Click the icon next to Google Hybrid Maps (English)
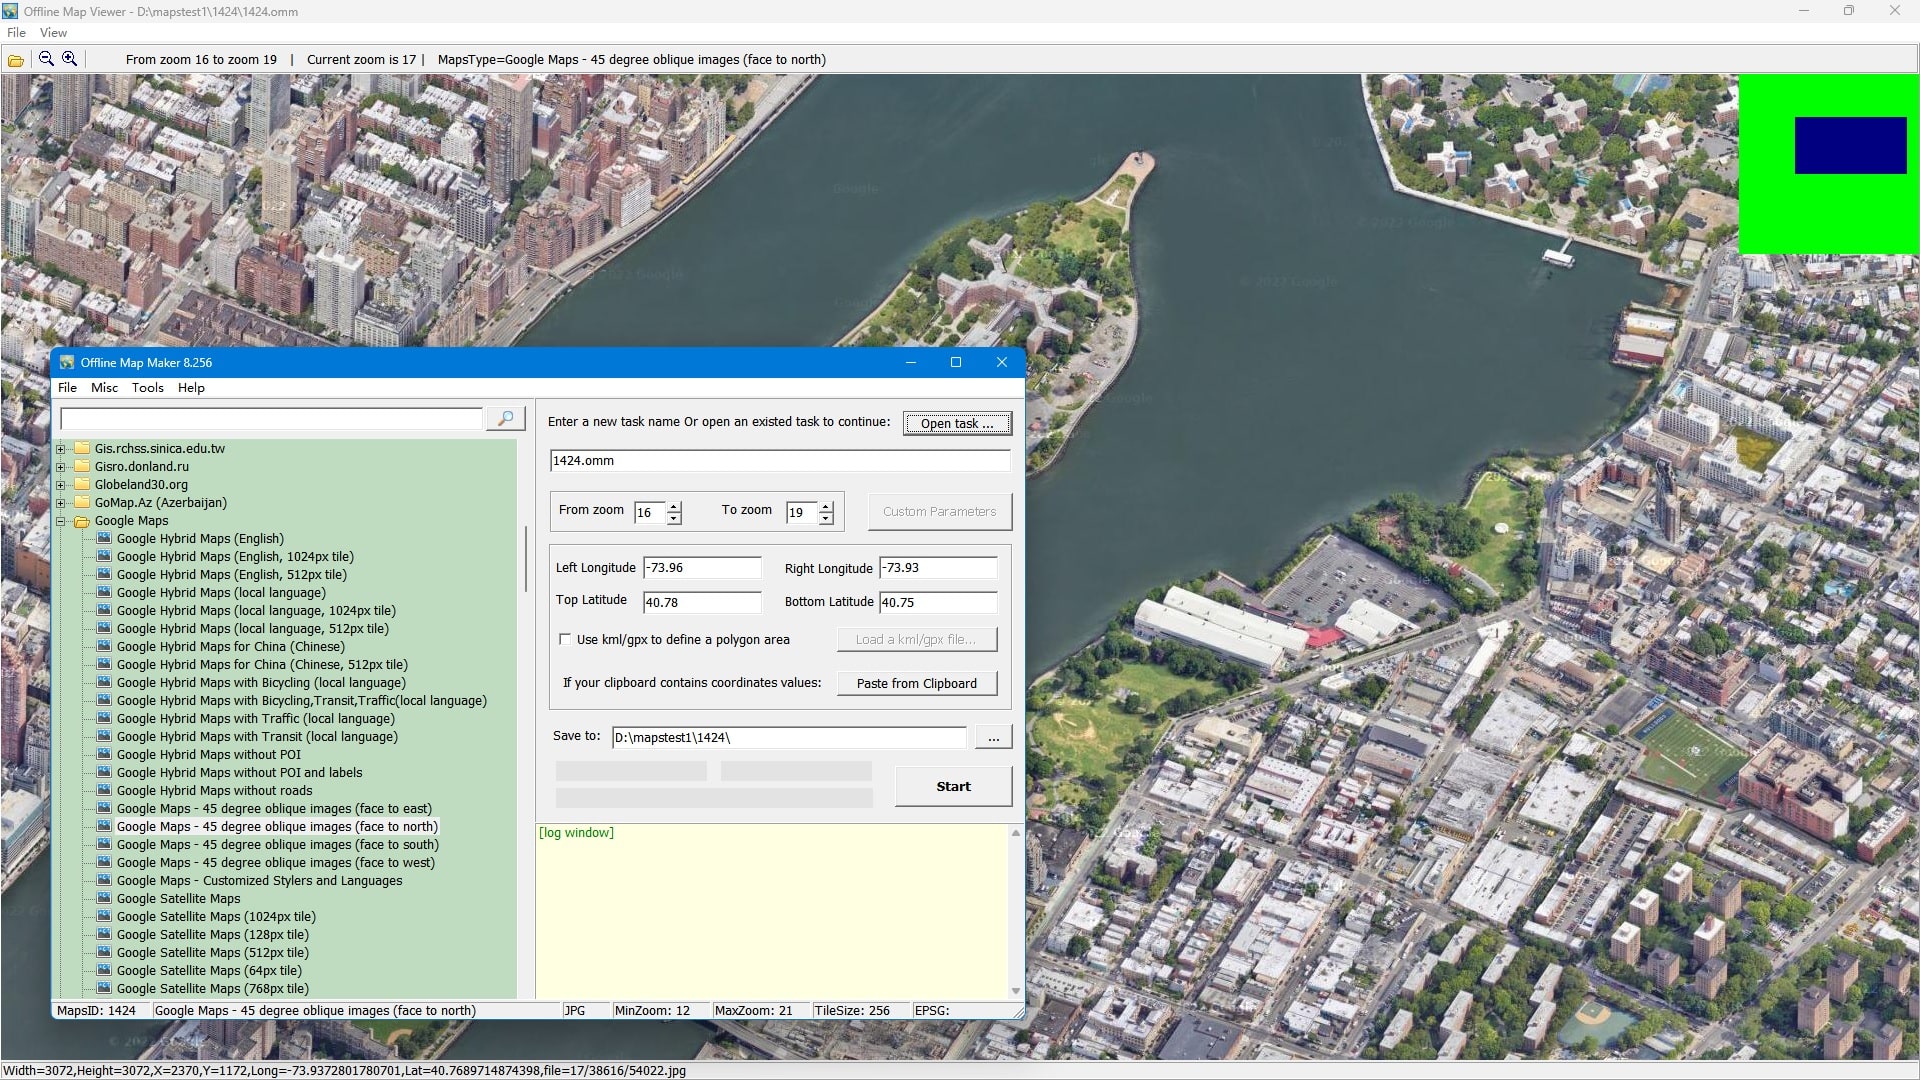Viewport: 1920px width, 1080px height. point(104,538)
